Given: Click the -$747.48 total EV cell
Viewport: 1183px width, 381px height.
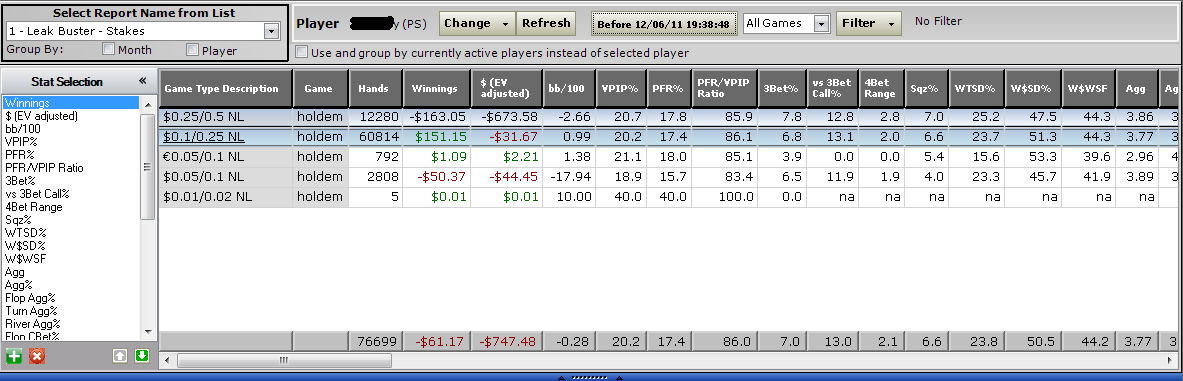Looking at the screenshot, I should [505, 342].
